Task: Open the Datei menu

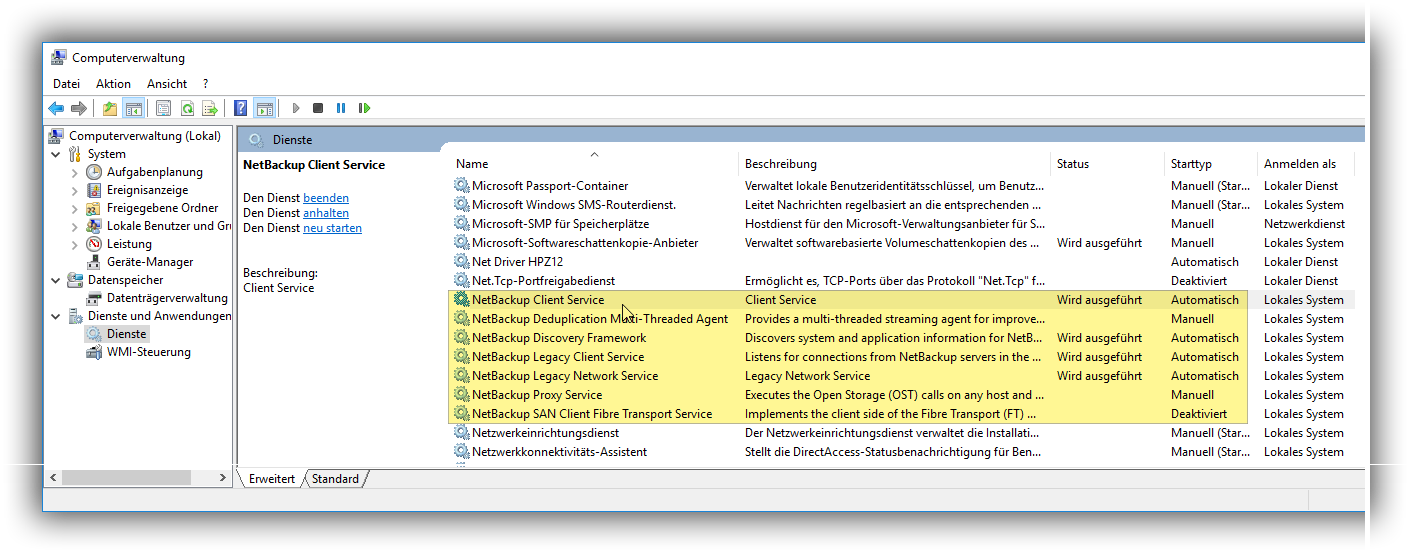Action: tap(66, 84)
